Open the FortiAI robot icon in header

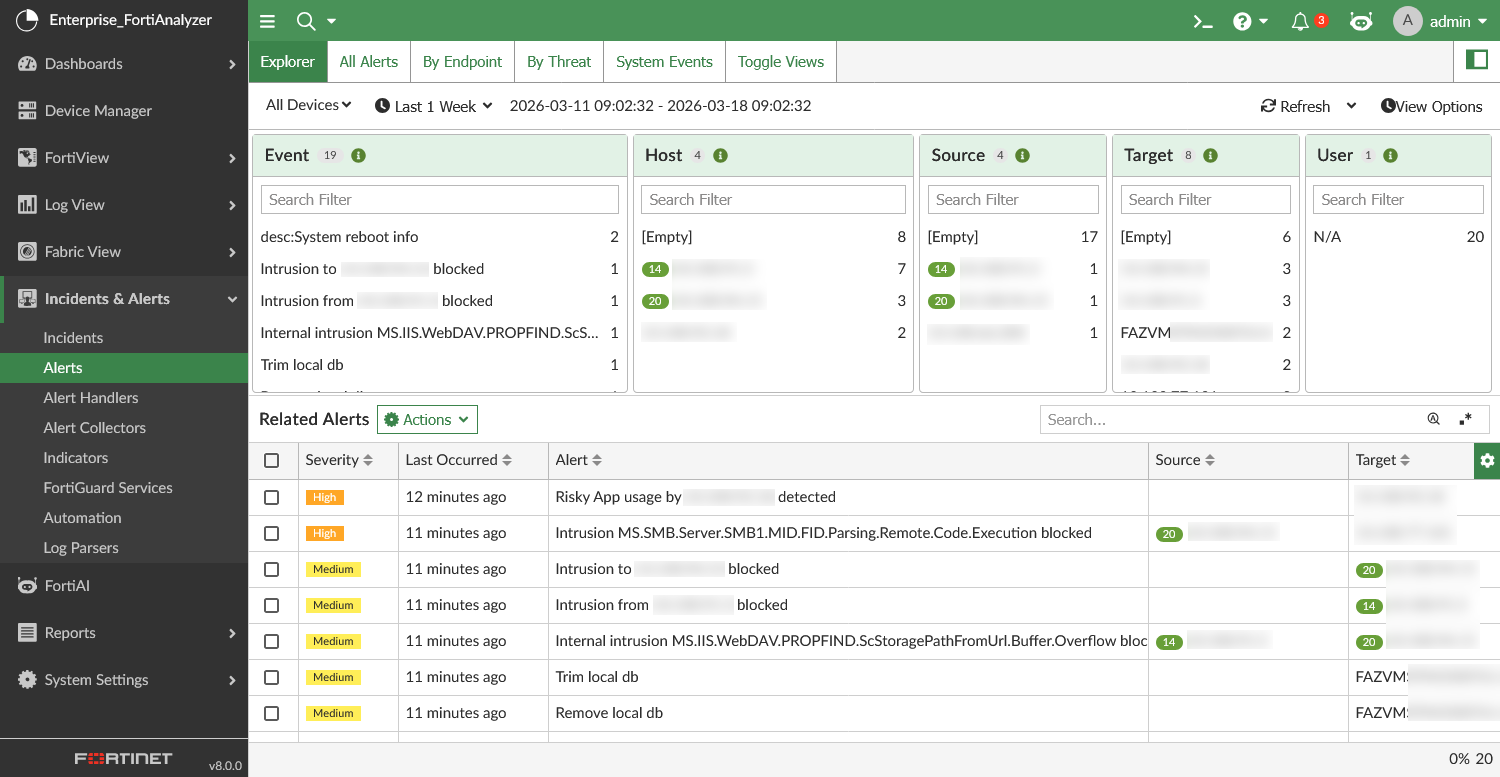tap(1360, 21)
